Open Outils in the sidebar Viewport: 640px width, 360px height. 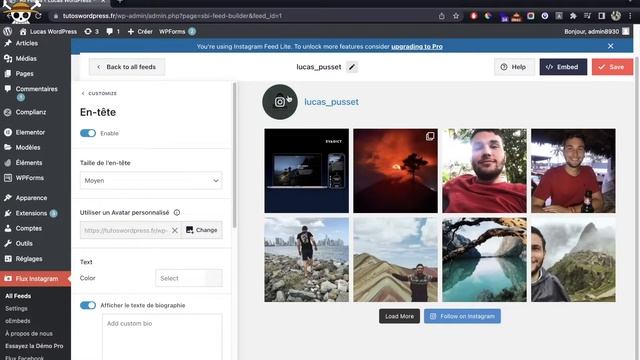tap(24, 243)
